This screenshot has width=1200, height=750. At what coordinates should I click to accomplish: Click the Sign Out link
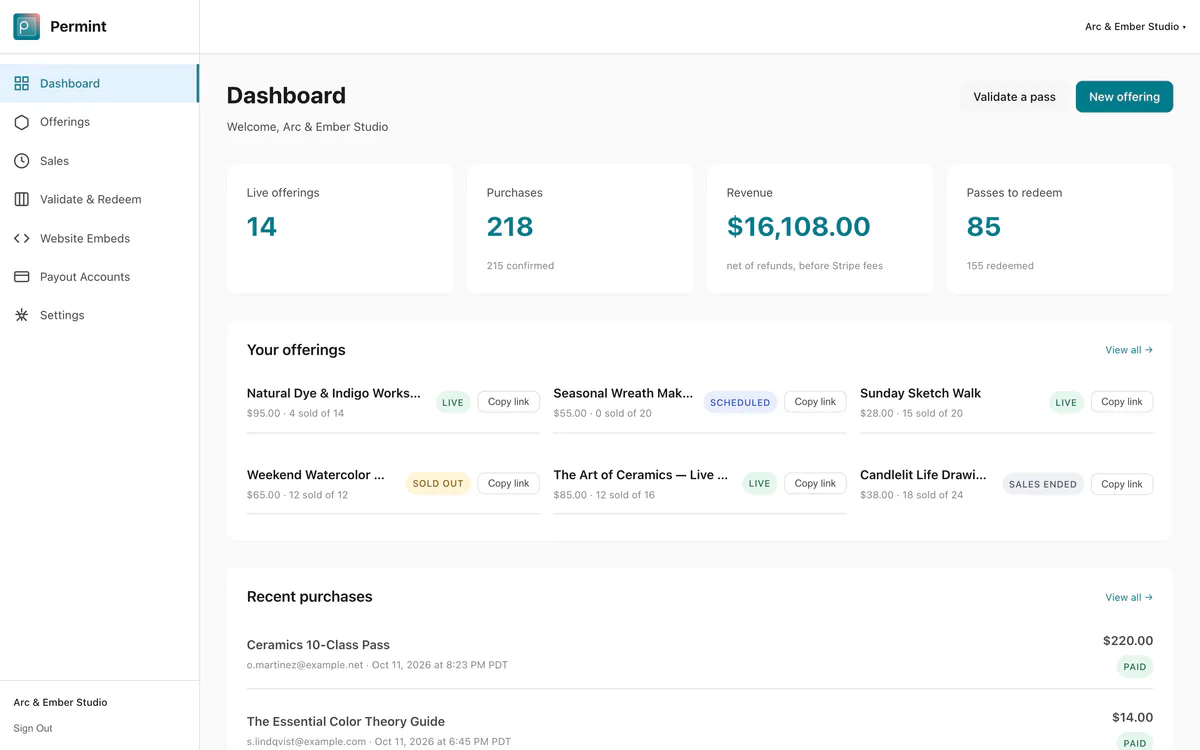click(33, 728)
